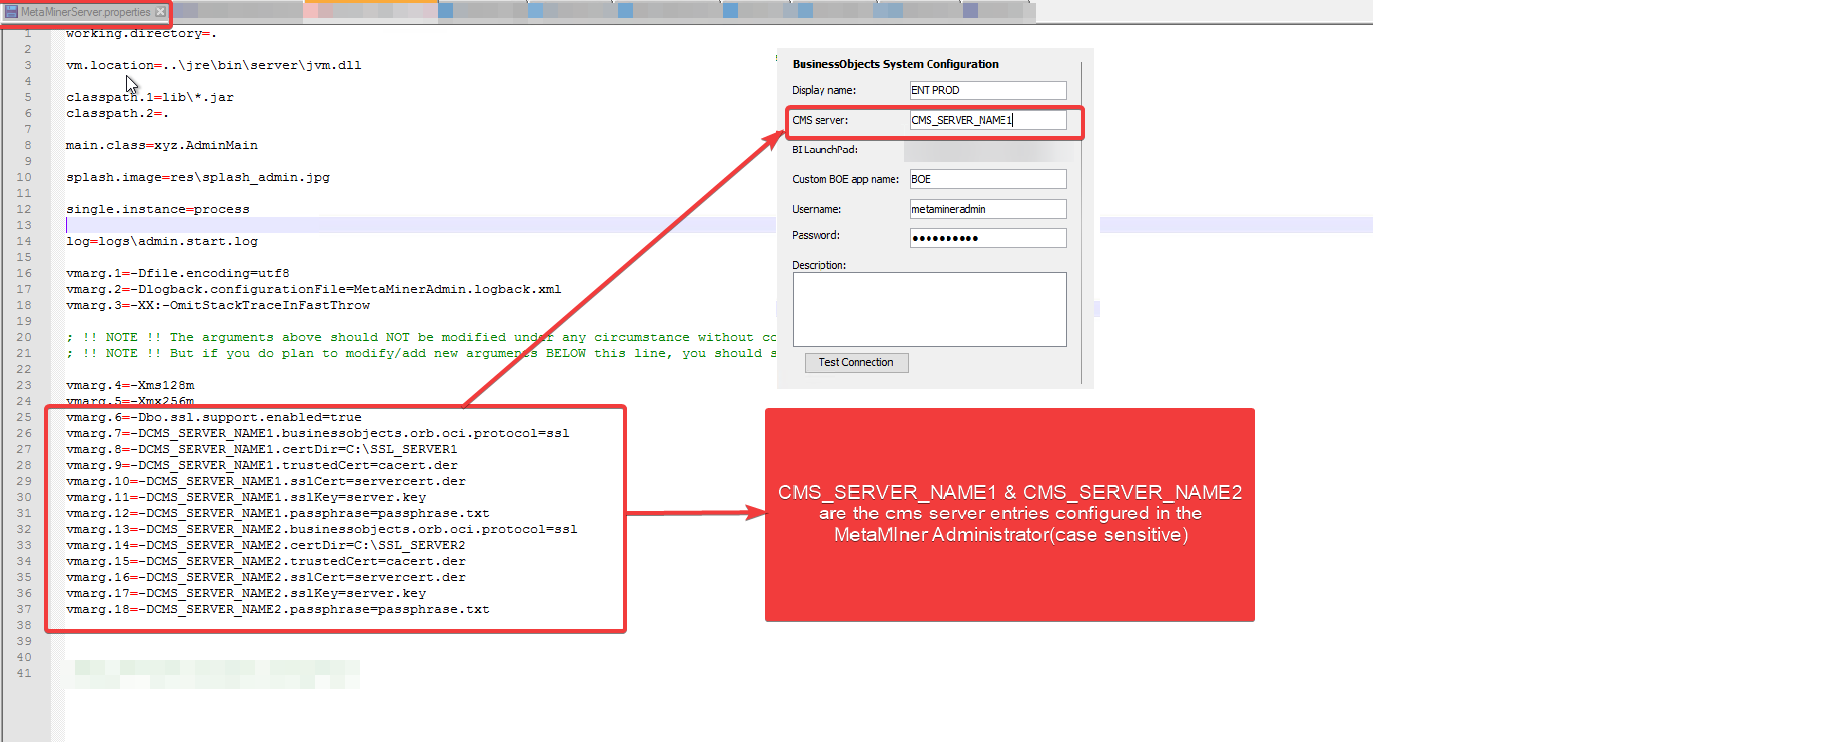Click the vmarg.9 CMS_SERVER_NAME1 trustedCert line

point(262,466)
